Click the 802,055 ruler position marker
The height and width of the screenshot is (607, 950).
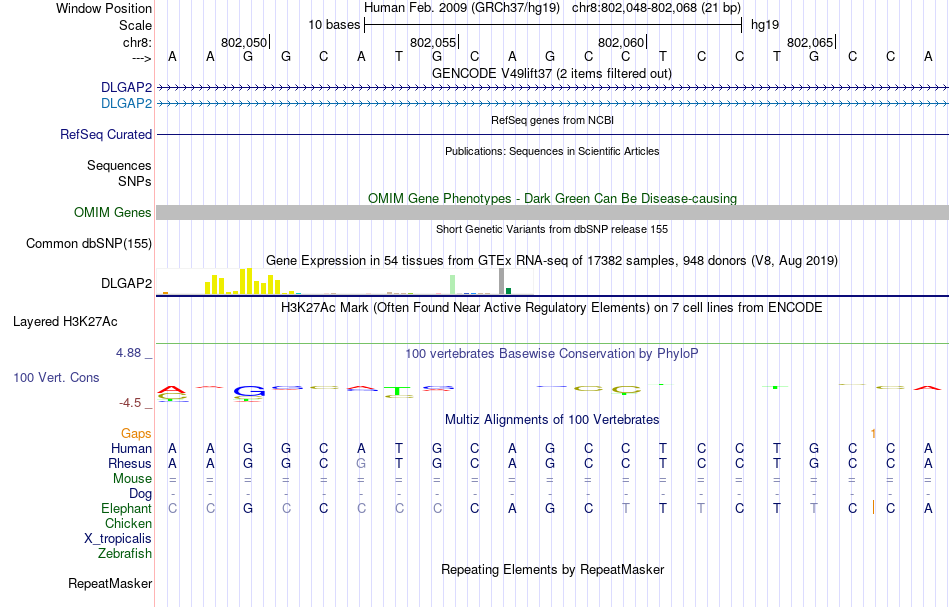pos(433,42)
